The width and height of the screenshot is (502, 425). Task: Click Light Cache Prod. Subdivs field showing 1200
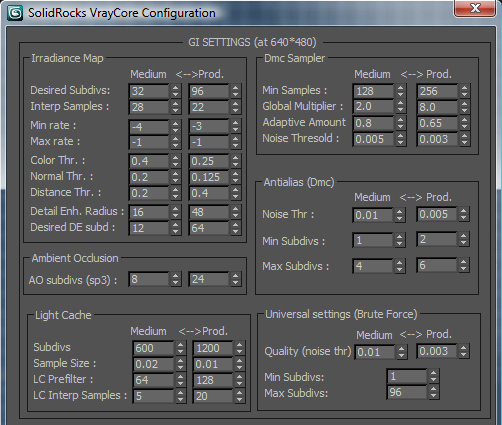tap(213, 348)
